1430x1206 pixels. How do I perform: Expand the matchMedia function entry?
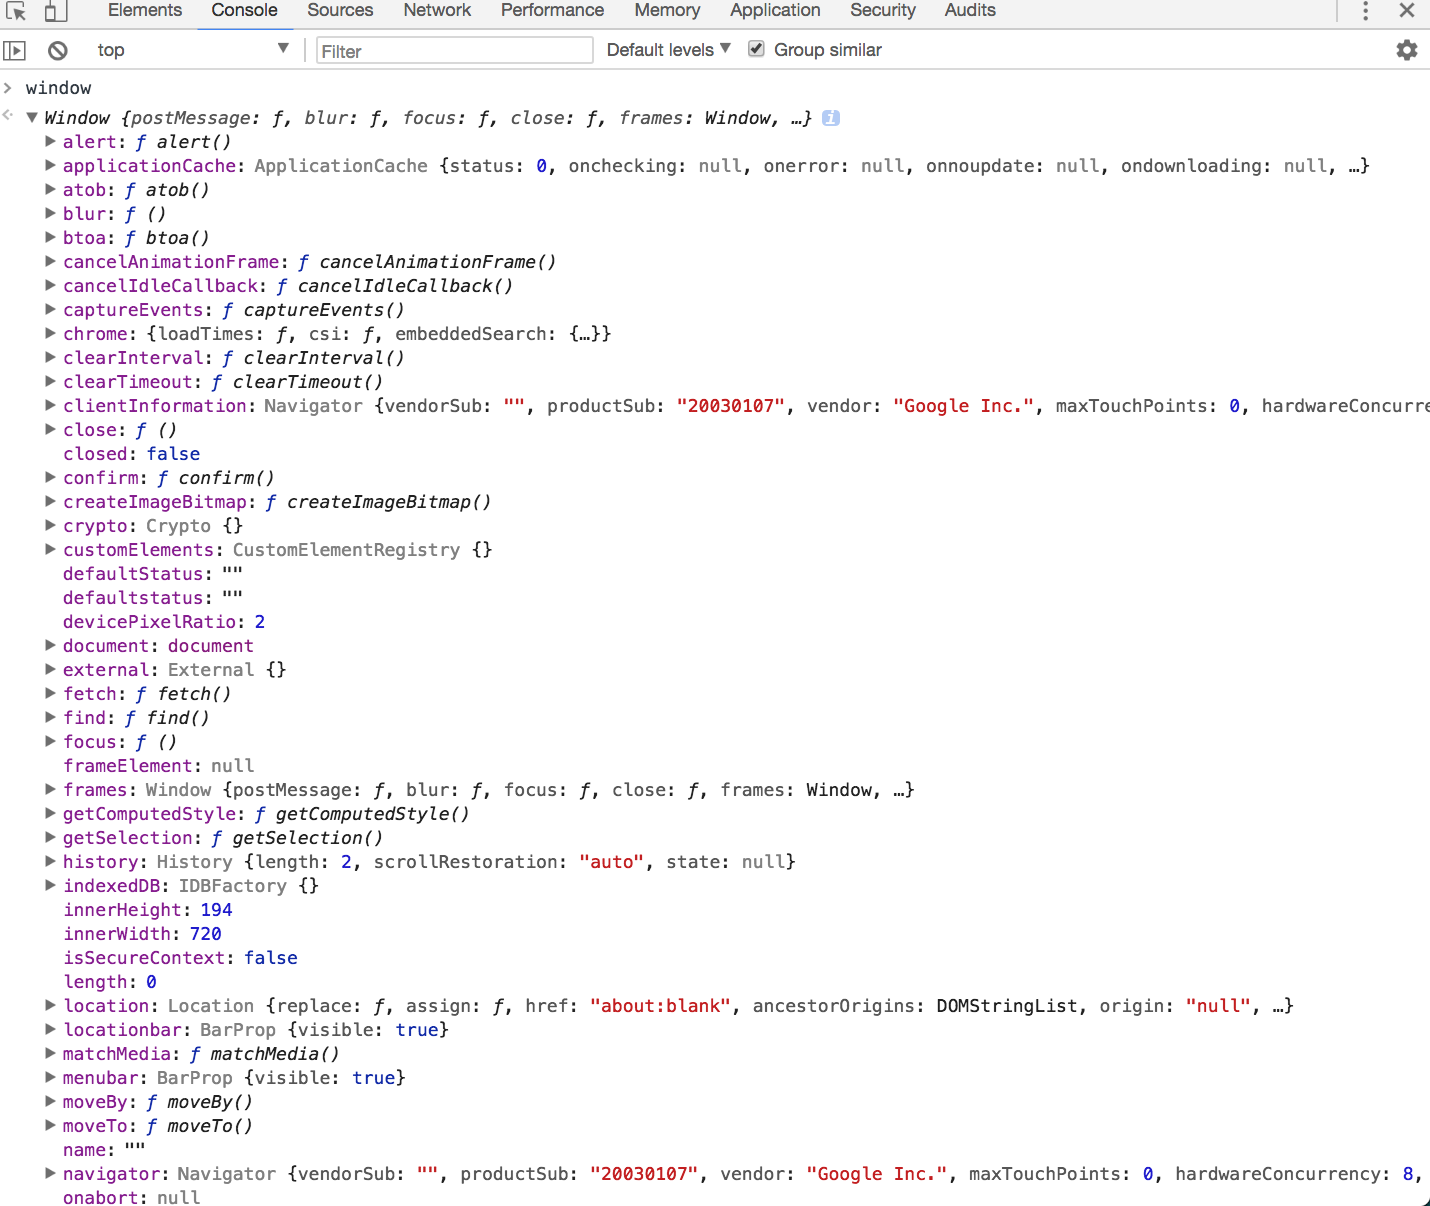click(x=50, y=1054)
